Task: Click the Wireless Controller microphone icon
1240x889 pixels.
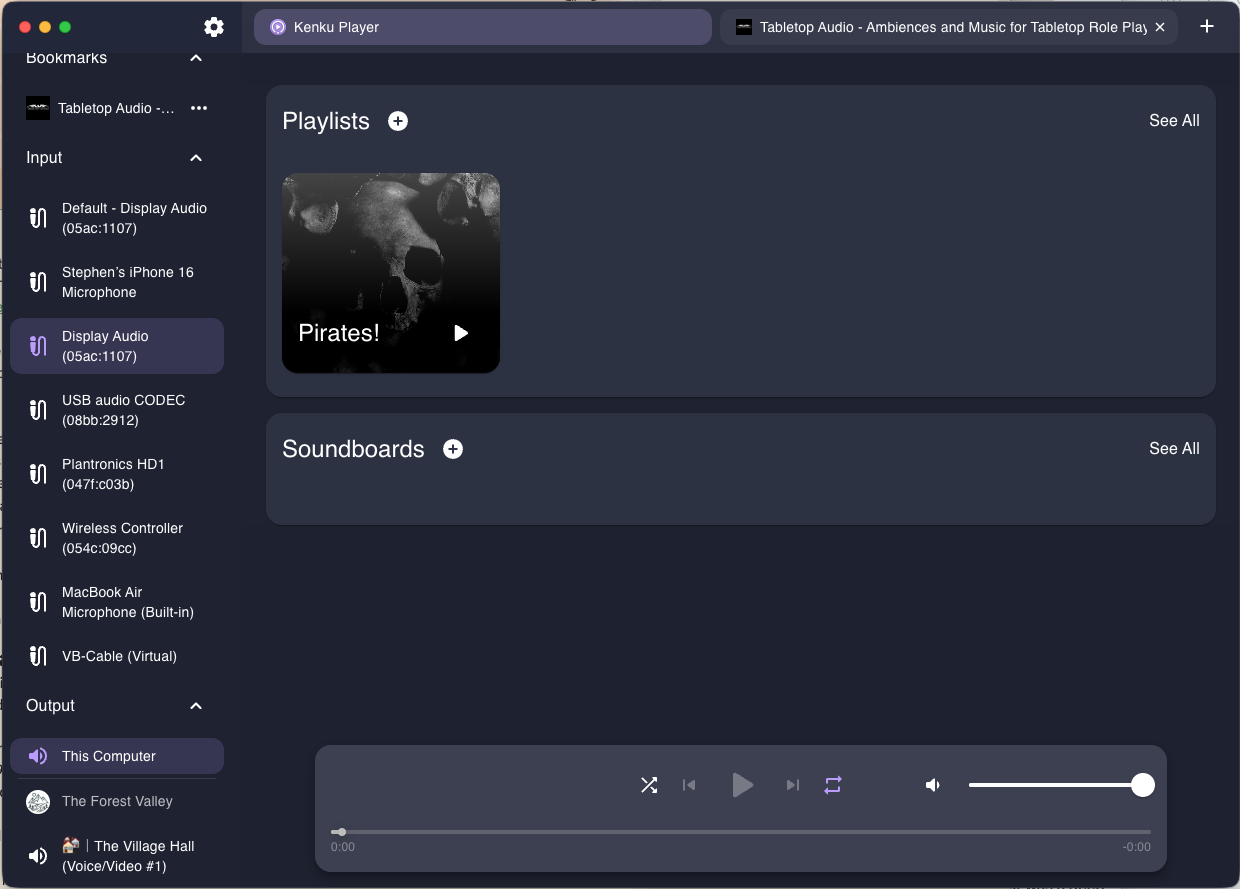Action: (38, 538)
